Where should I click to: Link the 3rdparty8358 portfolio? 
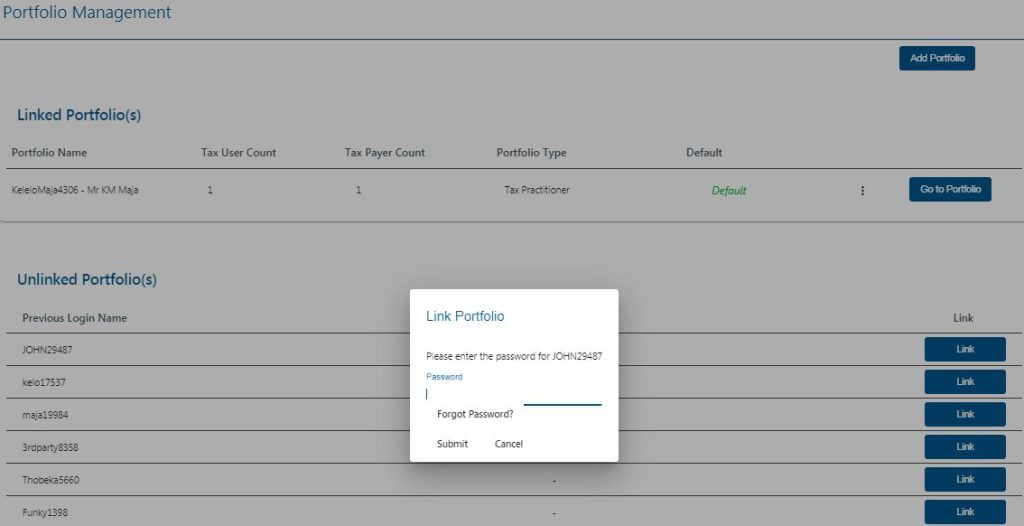[x=965, y=447]
